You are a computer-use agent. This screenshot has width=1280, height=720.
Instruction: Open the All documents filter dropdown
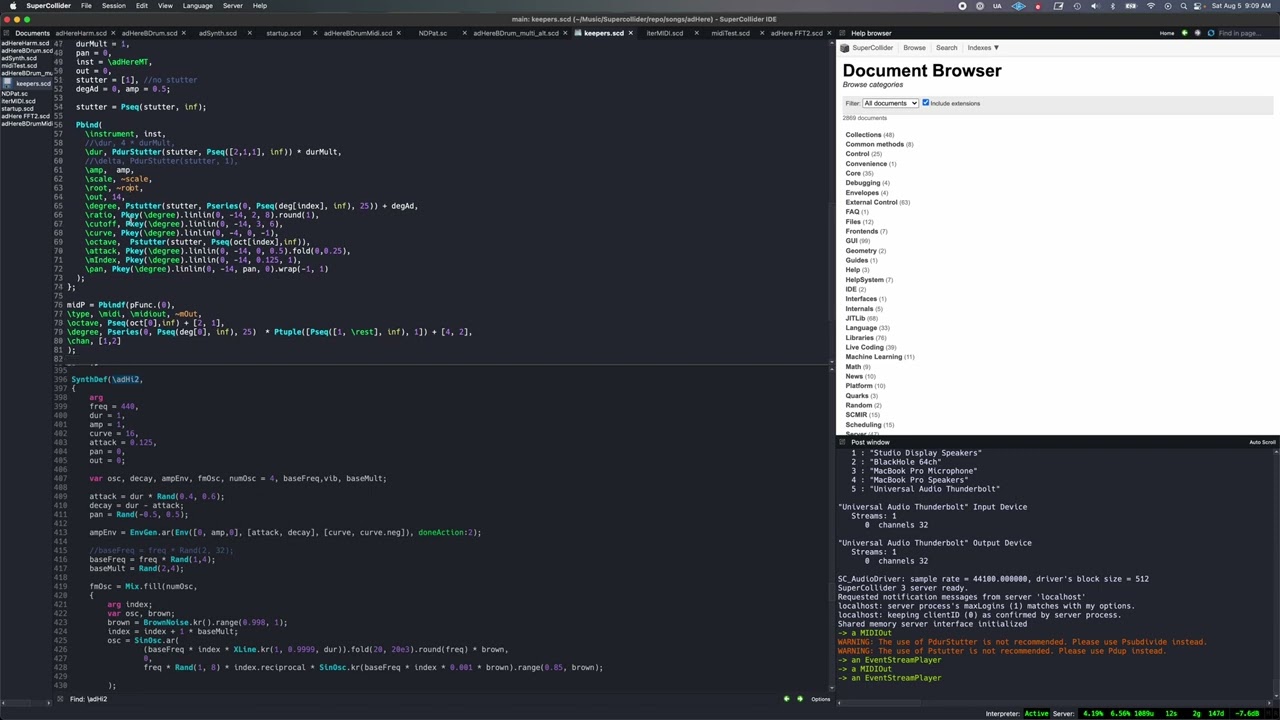point(890,103)
